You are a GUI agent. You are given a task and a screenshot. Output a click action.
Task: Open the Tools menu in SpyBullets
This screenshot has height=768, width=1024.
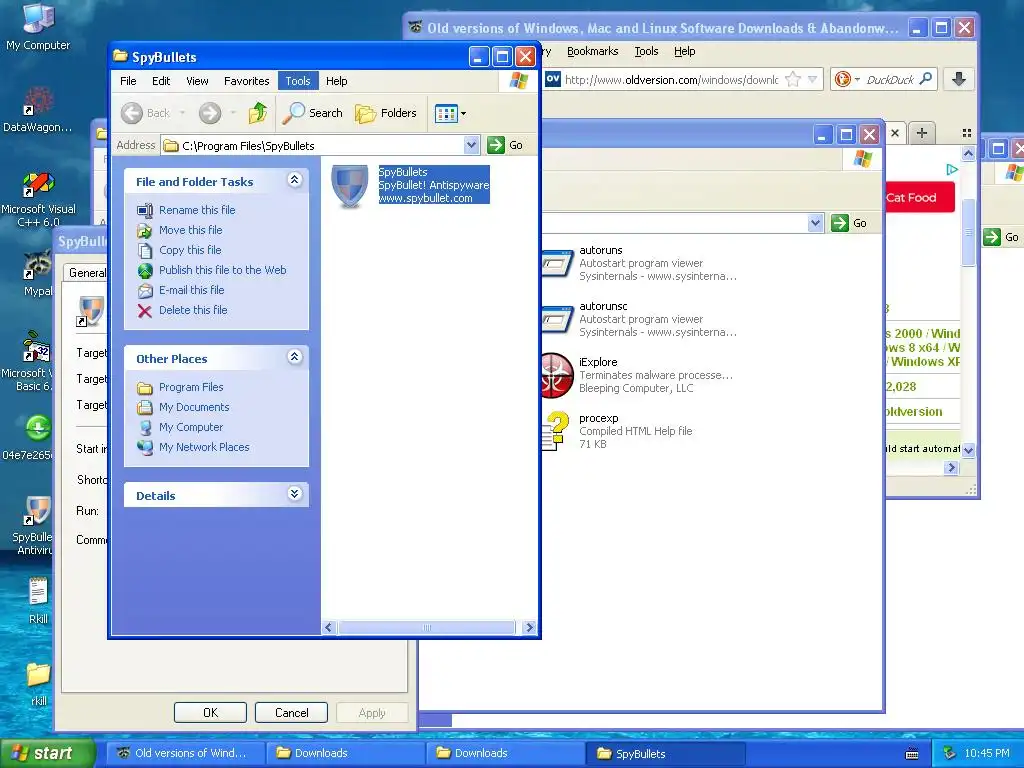(298, 81)
